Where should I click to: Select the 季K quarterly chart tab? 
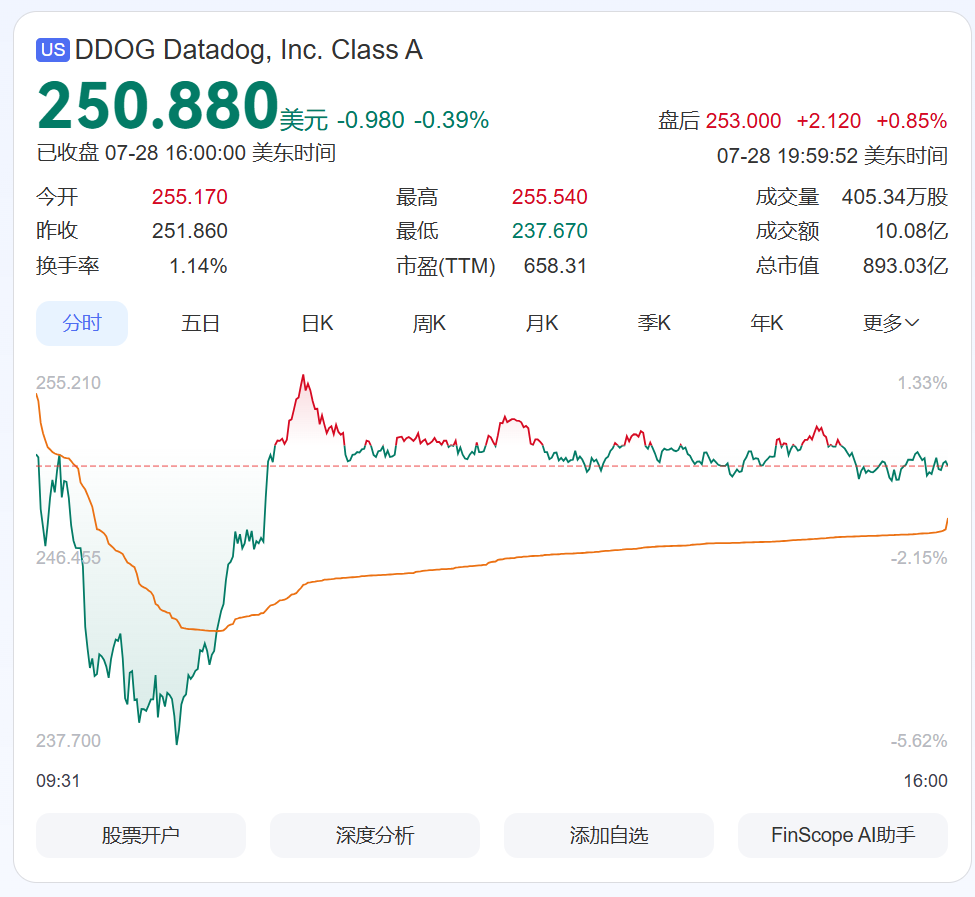tap(654, 323)
